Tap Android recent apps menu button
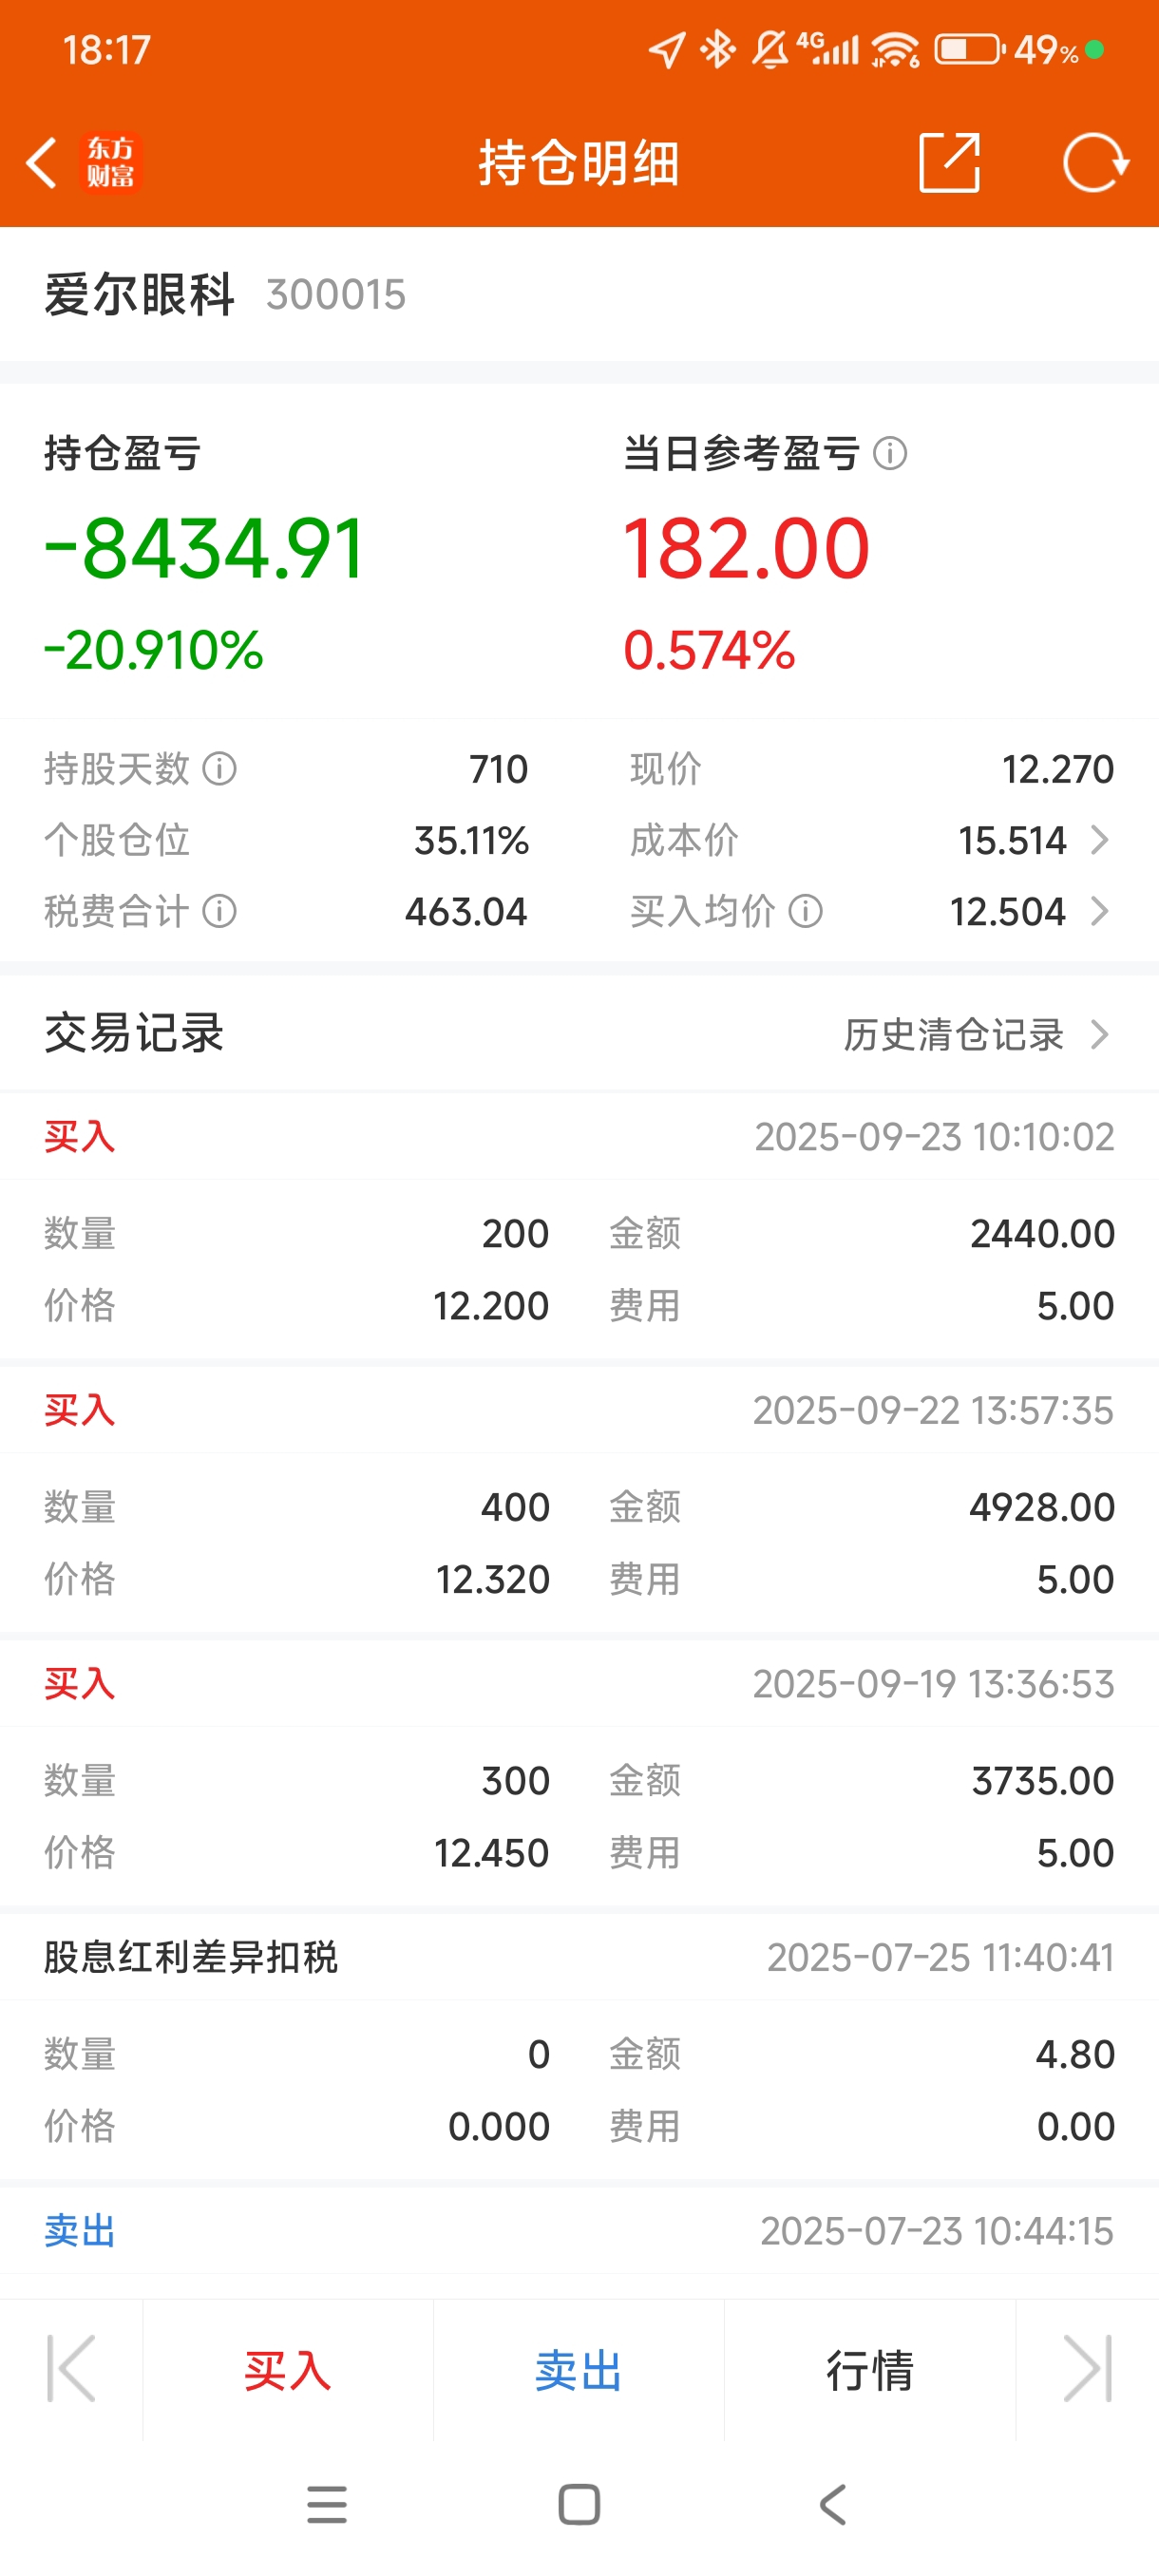This screenshot has width=1159, height=2576. [327, 2504]
